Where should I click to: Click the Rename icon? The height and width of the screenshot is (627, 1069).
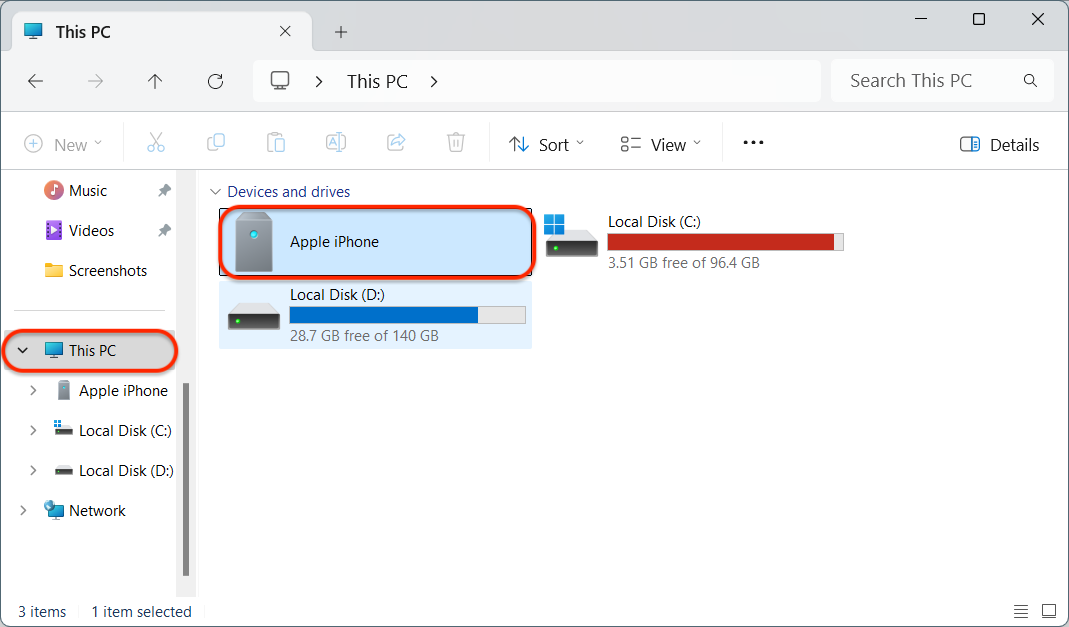tap(336, 143)
